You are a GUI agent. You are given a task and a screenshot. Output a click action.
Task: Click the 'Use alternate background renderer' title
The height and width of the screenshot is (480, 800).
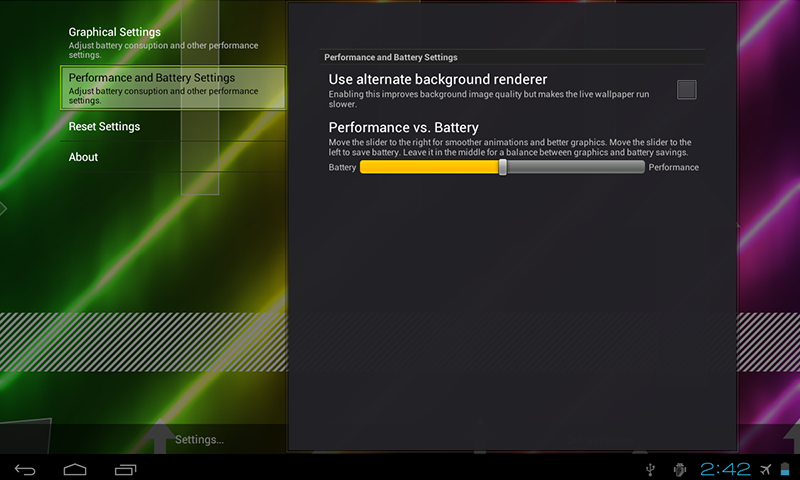[x=438, y=80]
